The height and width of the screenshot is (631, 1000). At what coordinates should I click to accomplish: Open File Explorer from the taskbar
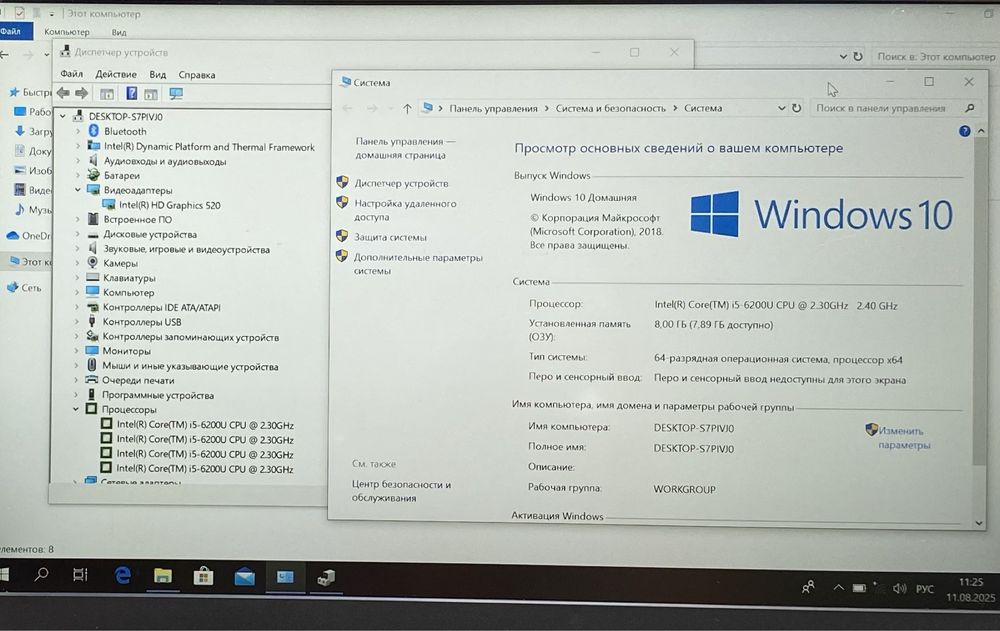163,576
